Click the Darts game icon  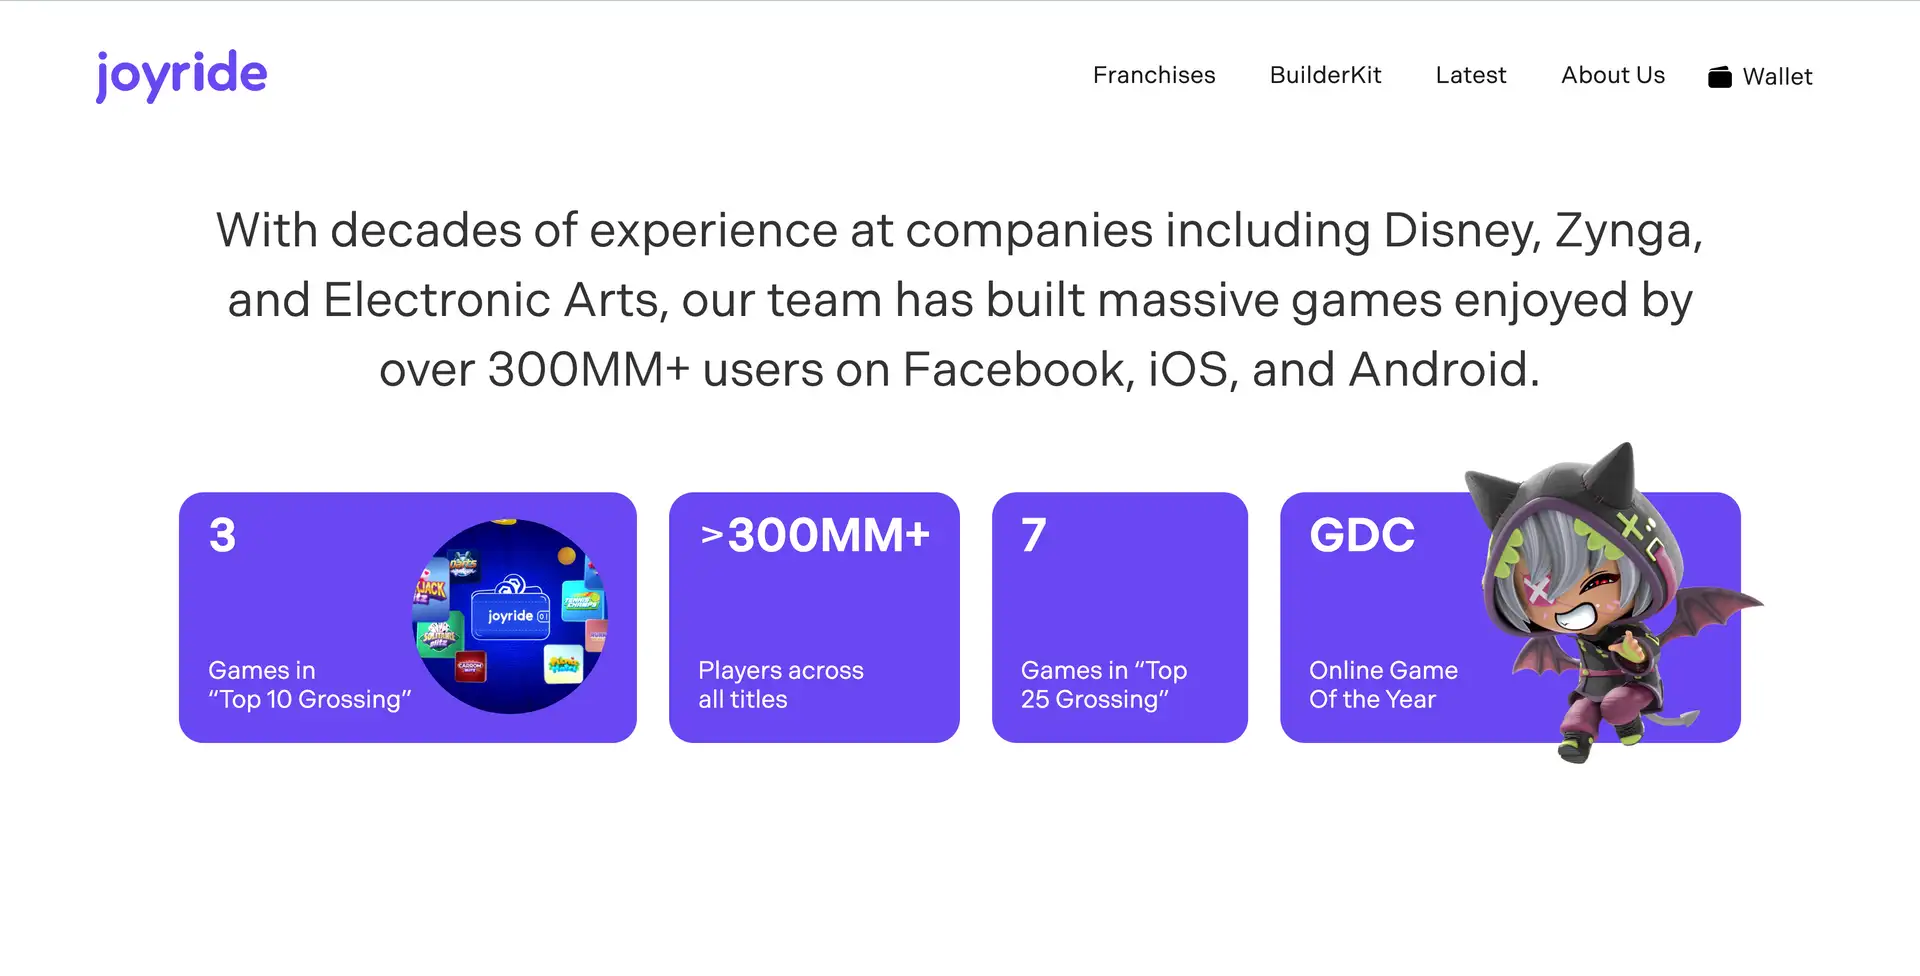tap(463, 566)
